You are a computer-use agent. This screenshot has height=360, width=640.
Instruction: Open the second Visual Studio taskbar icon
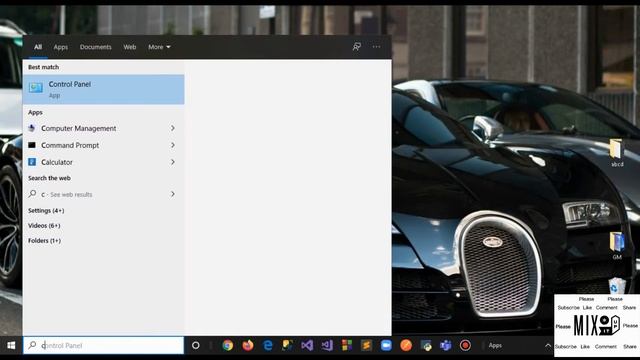point(327,345)
